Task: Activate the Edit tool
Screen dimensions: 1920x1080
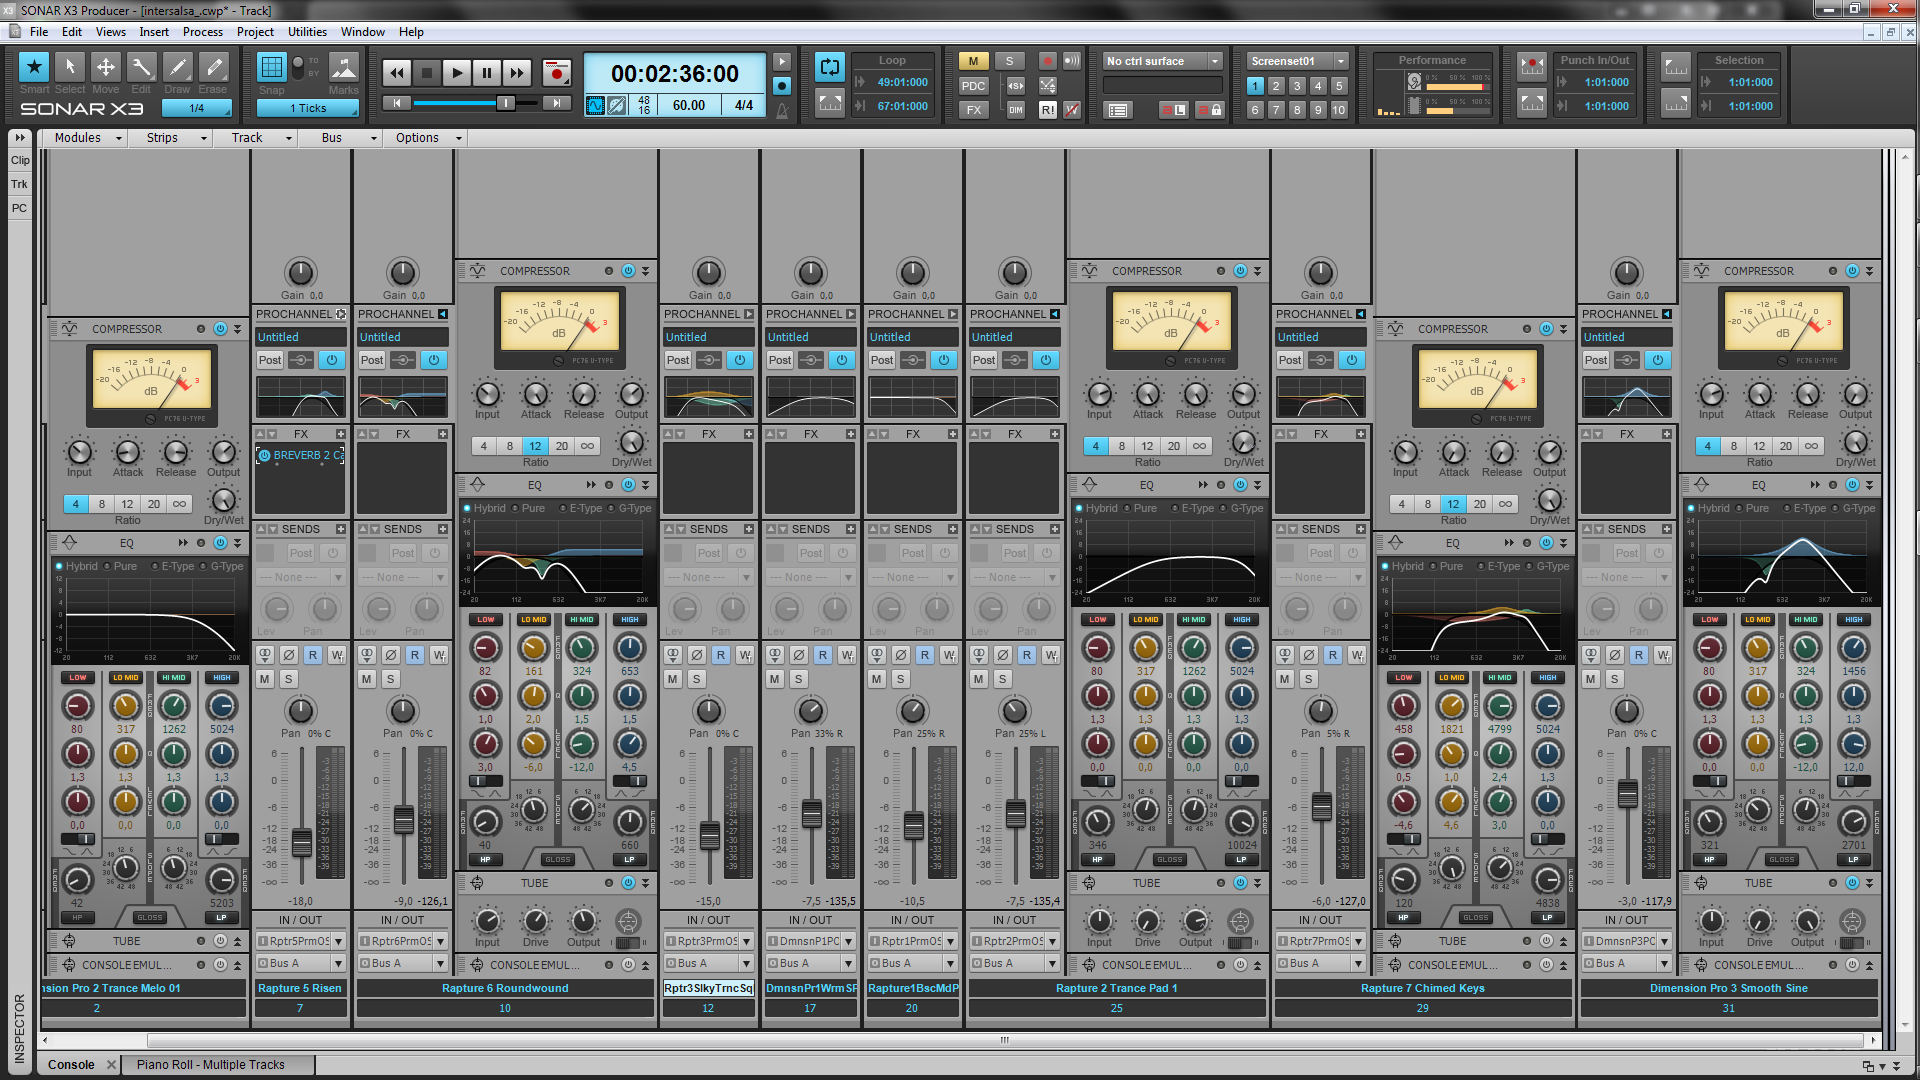Action: [x=141, y=67]
